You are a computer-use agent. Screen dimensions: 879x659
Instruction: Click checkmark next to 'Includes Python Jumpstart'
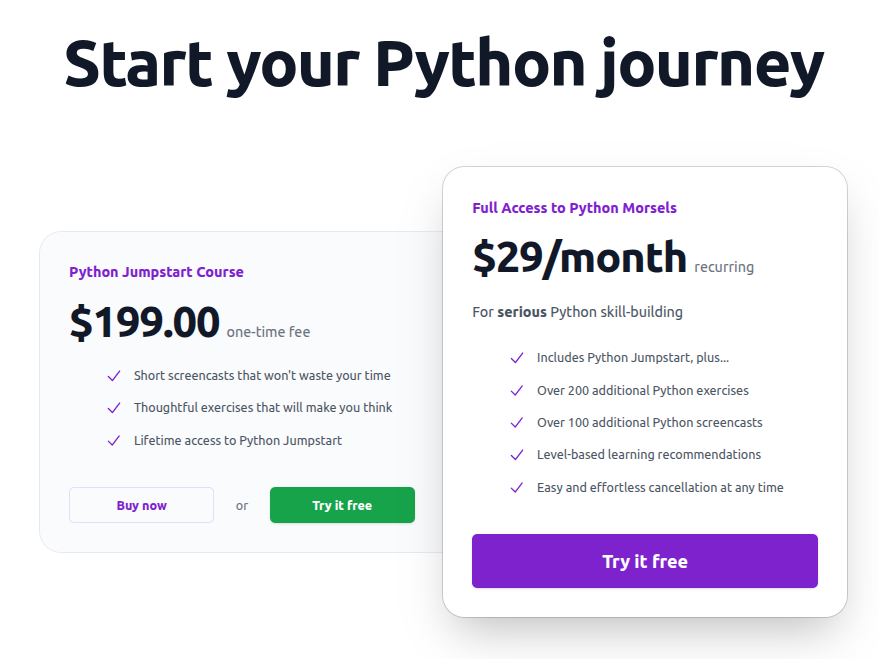517,358
